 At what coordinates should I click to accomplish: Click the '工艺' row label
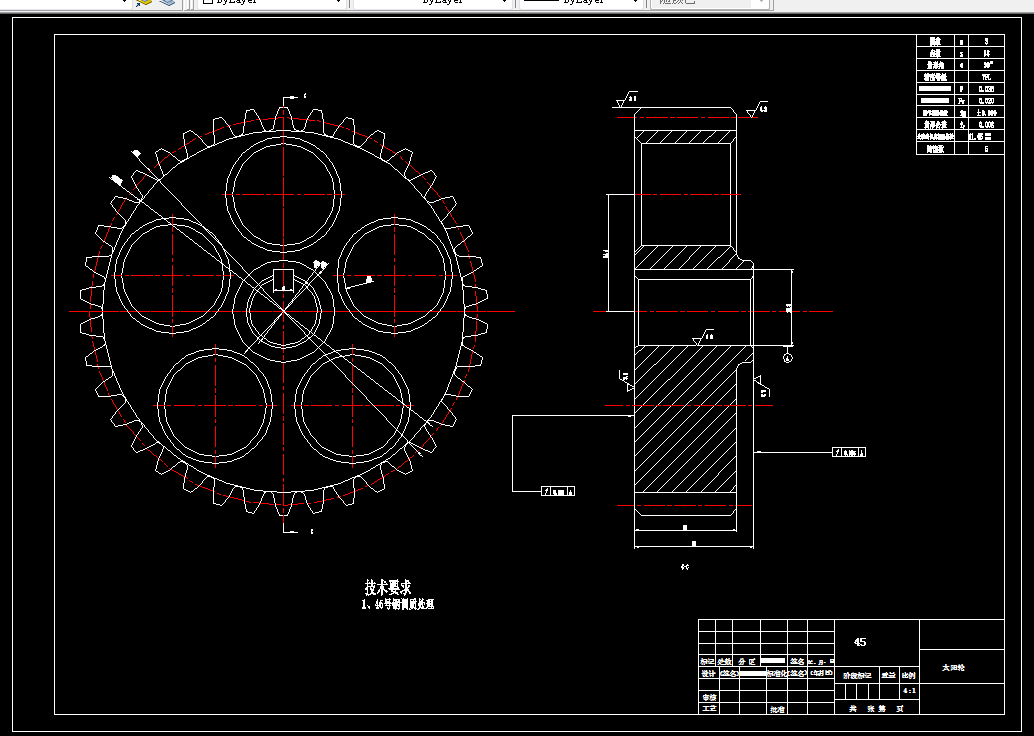coord(709,709)
